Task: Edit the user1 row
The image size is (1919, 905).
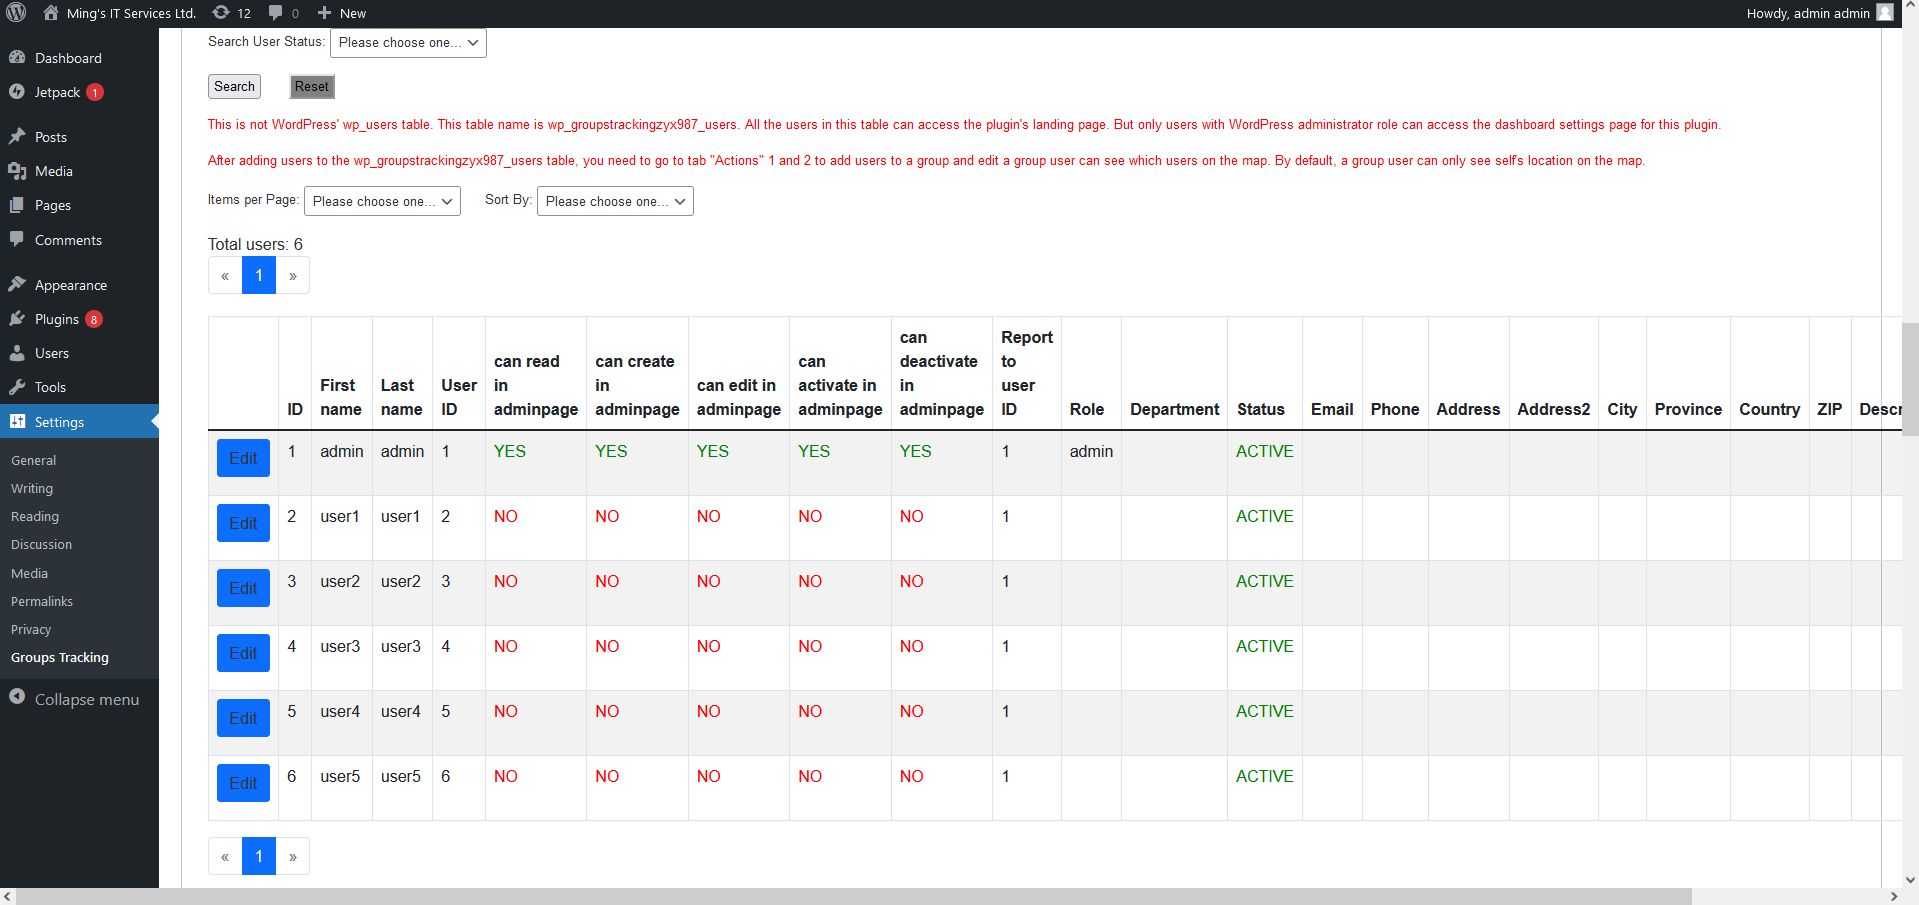Action: pos(243,523)
